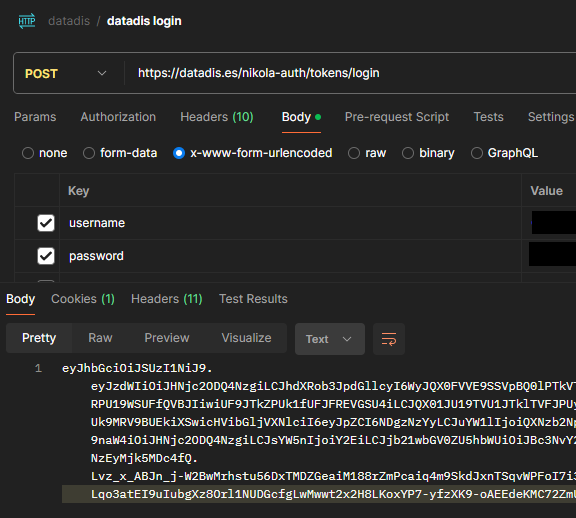
Task: Switch response view to Pretty
Action: tap(39, 338)
